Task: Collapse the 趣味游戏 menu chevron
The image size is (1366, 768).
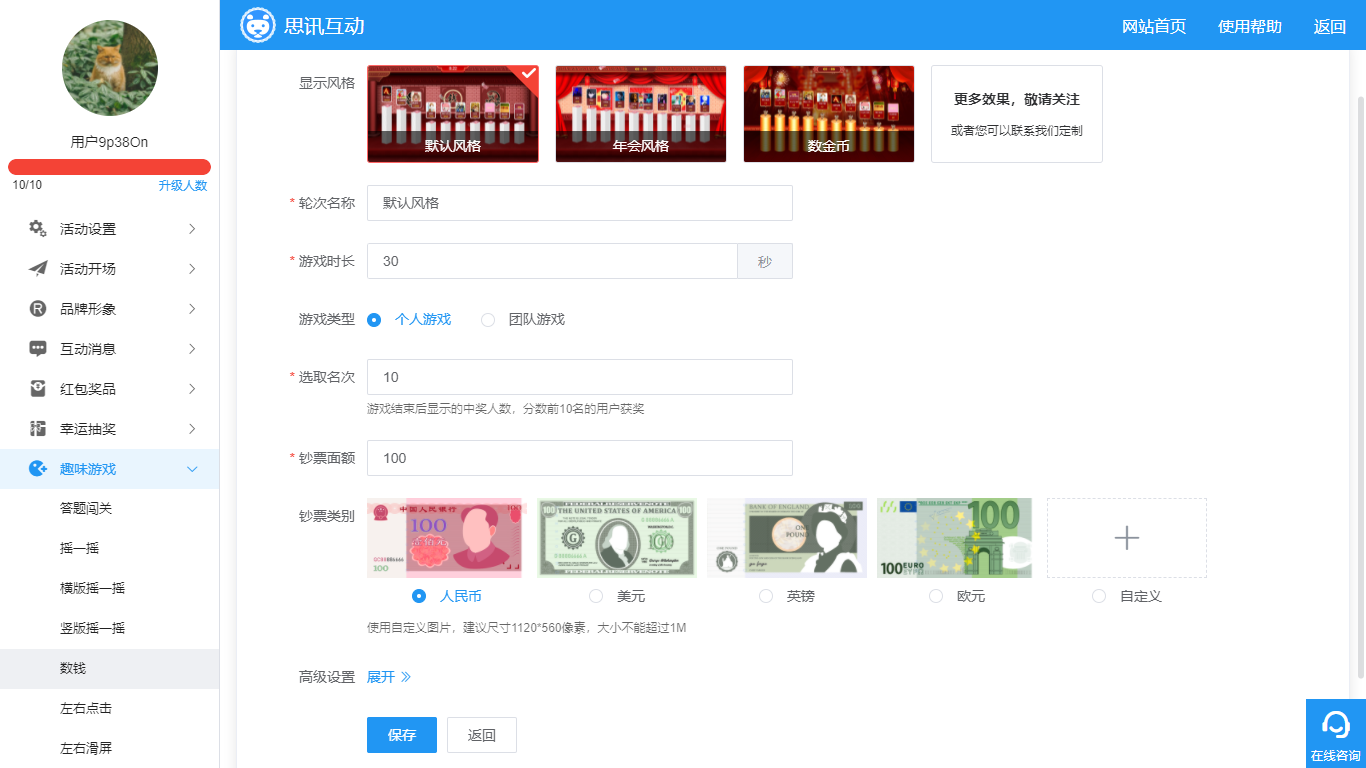Action: pyautogui.click(x=192, y=469)
